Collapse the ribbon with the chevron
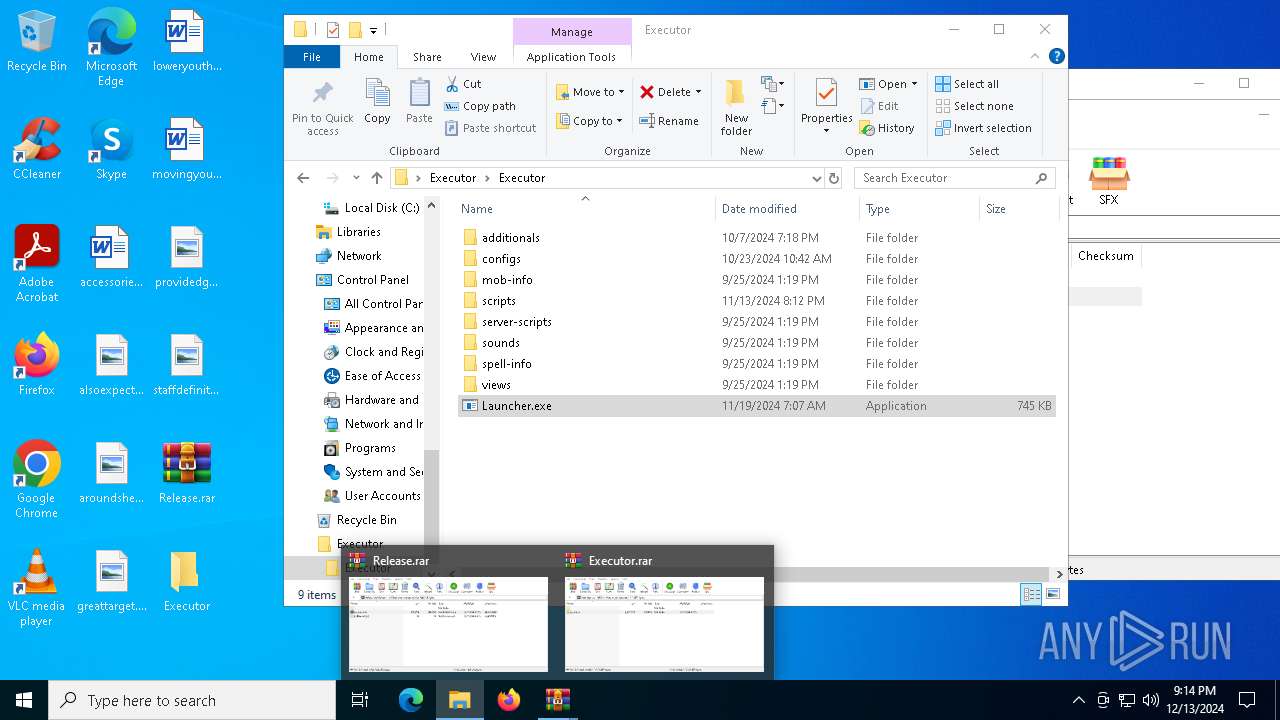The width and height of the screenshot is (1280, 720). click(1035, 57)
